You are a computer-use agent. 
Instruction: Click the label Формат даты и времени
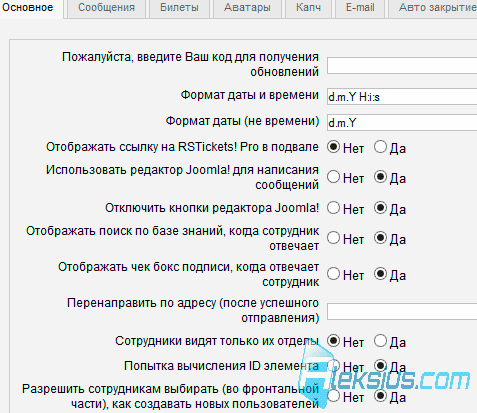pos(250,95)
